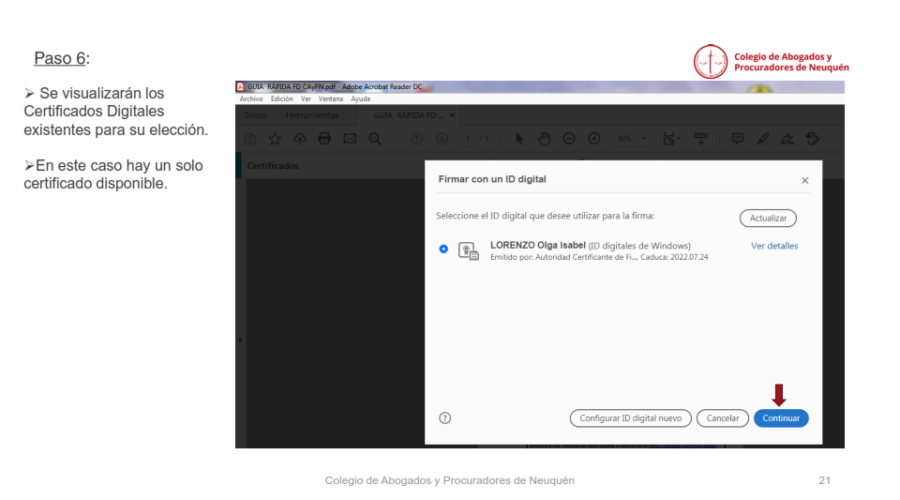Go to previous page with up arrow icon

coord(417,138)
